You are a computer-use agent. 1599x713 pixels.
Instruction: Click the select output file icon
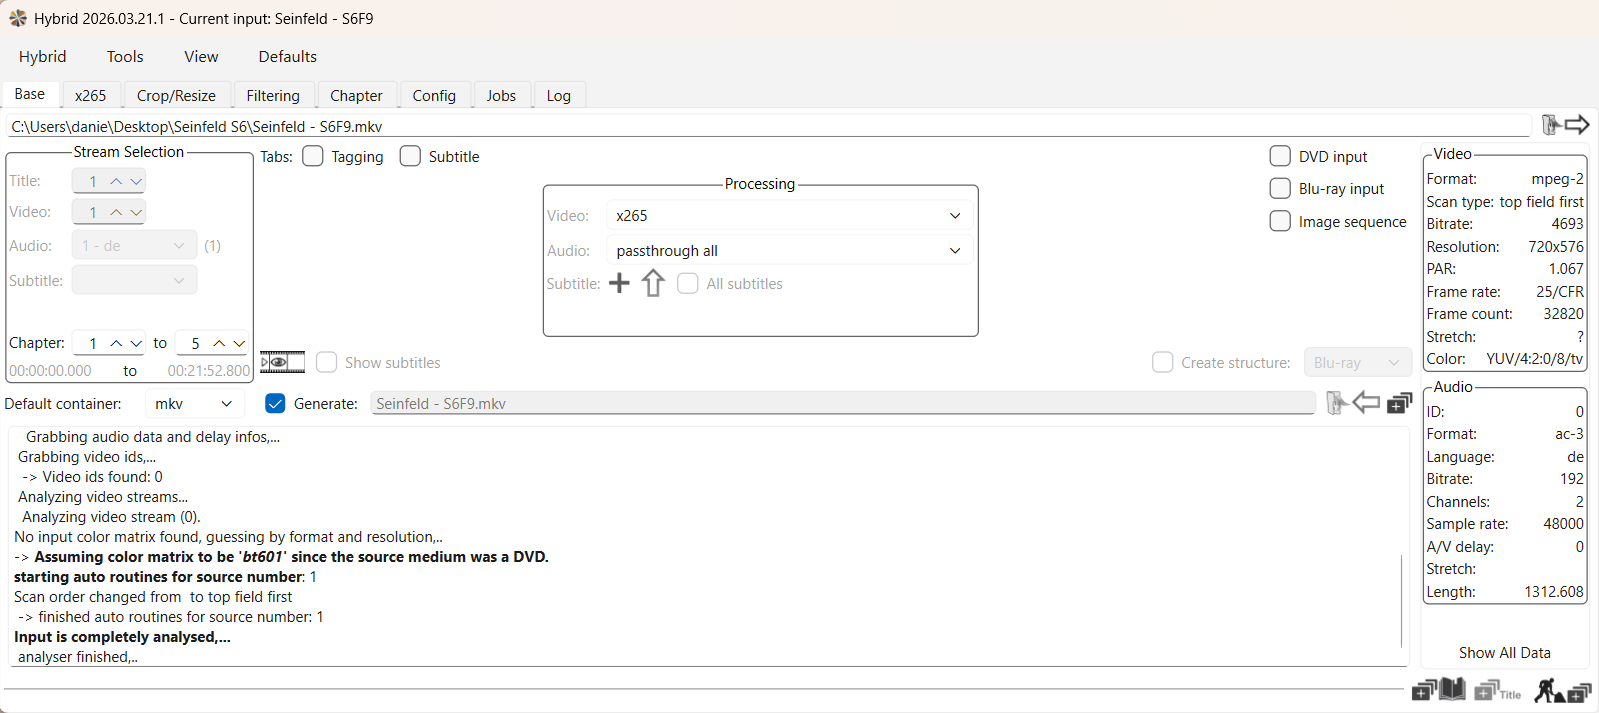click(x=1336, y=403)
